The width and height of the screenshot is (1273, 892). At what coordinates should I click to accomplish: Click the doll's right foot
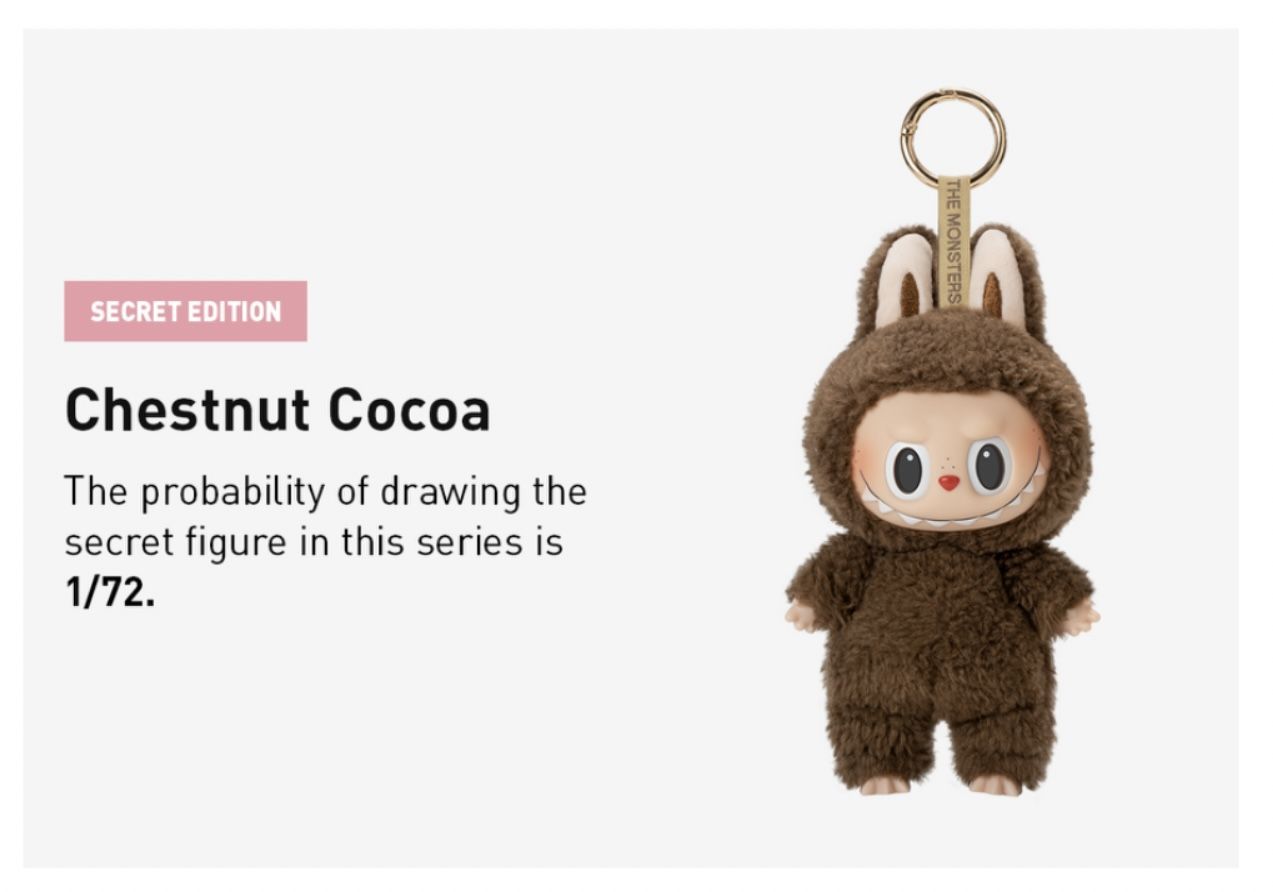point(995,784)
